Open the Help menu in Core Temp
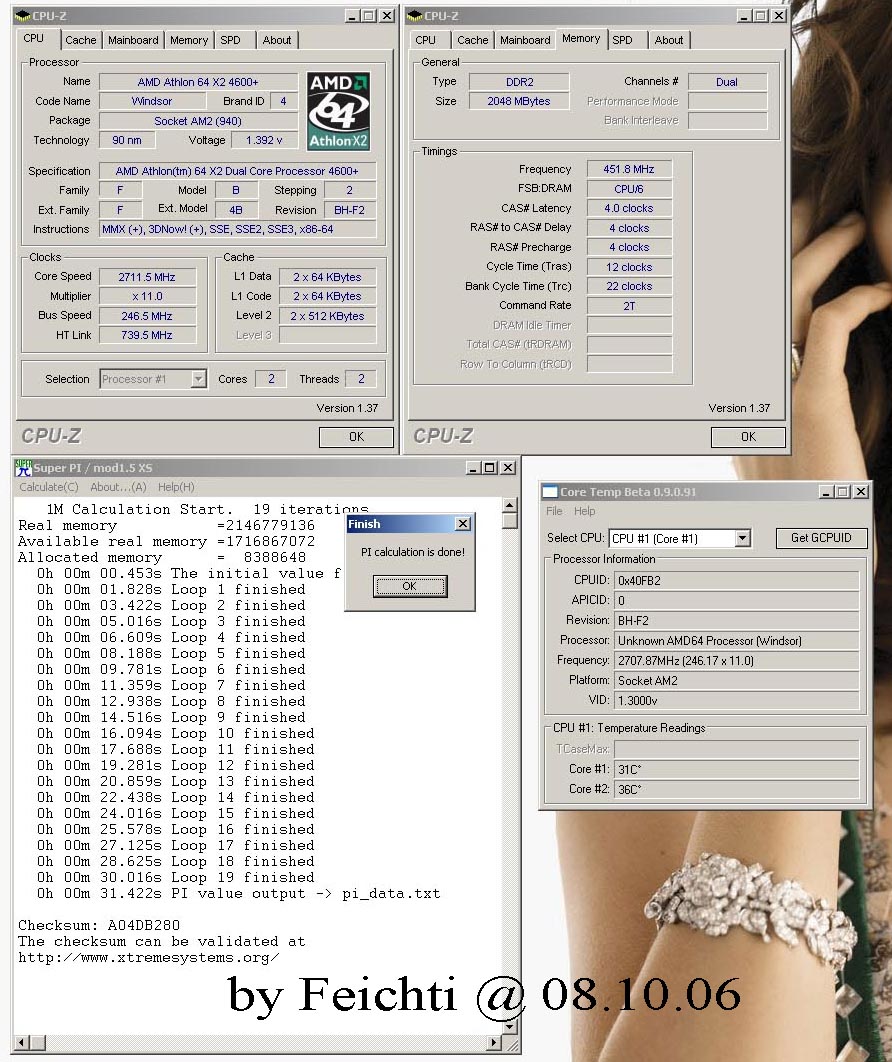The width and height of the screenshot is (892, 1062). (585, 511)
